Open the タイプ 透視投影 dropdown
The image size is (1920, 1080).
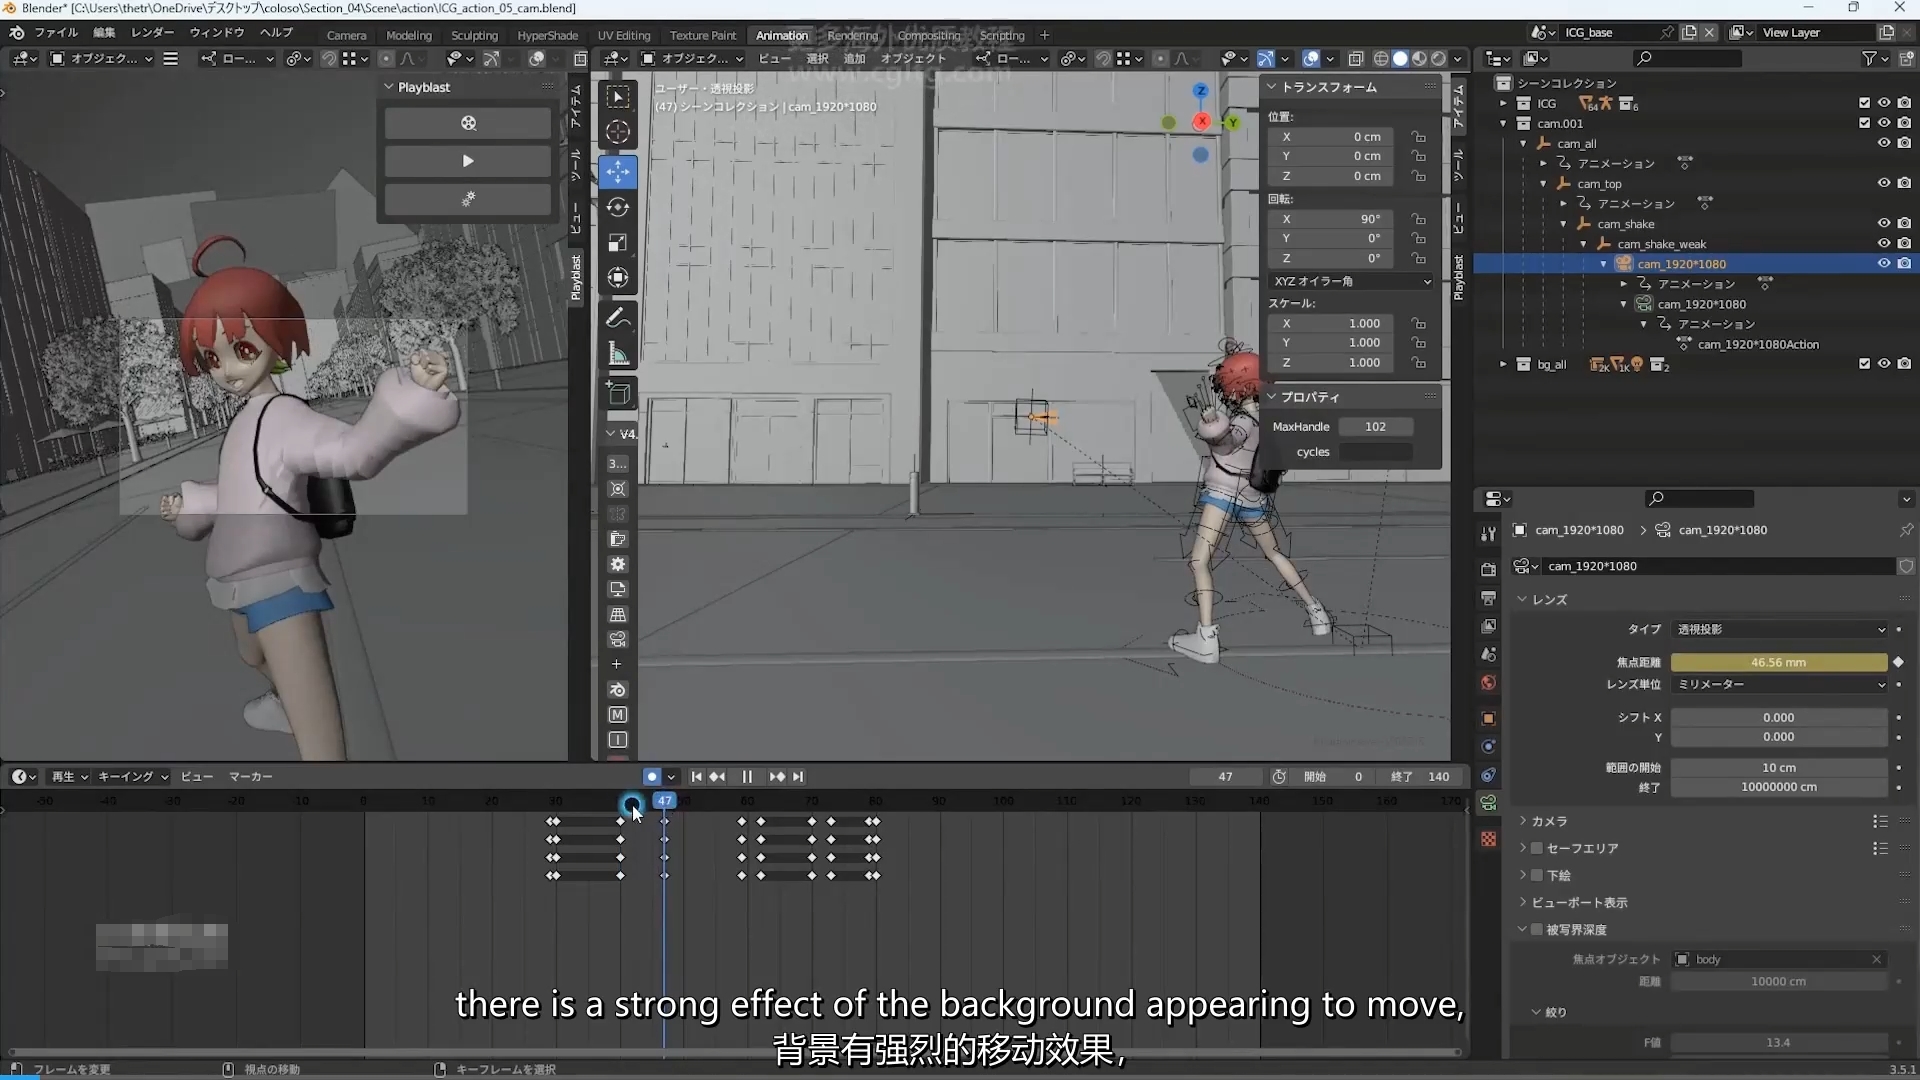[1780, 629]
